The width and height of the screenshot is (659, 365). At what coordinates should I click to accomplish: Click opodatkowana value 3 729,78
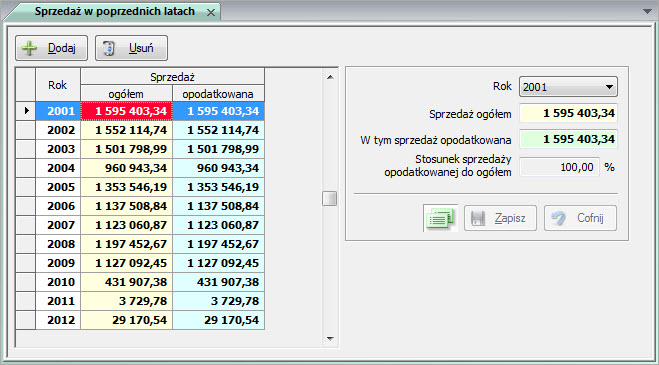[219, 301]
